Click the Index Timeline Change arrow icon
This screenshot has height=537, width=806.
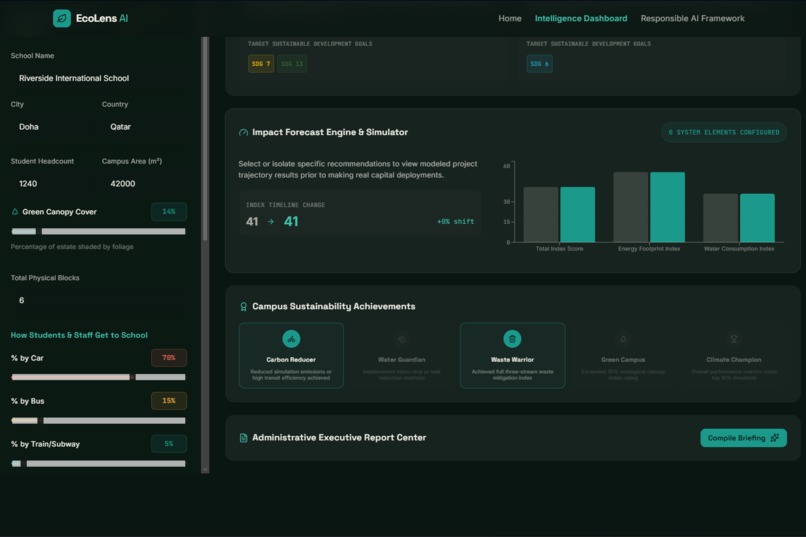pos(271,221)
